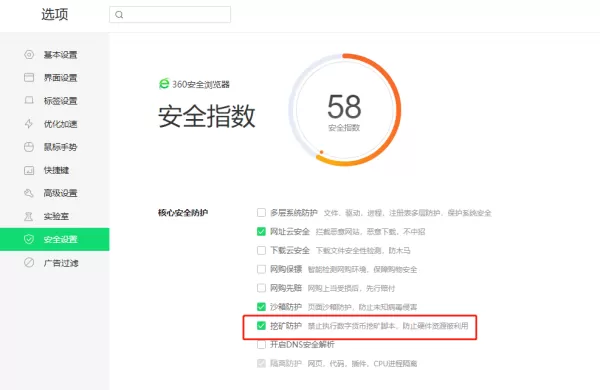Click description mentioning CPU进程隔离
Image resolution: width=600 pixels, height=390 pixels.
362,364
